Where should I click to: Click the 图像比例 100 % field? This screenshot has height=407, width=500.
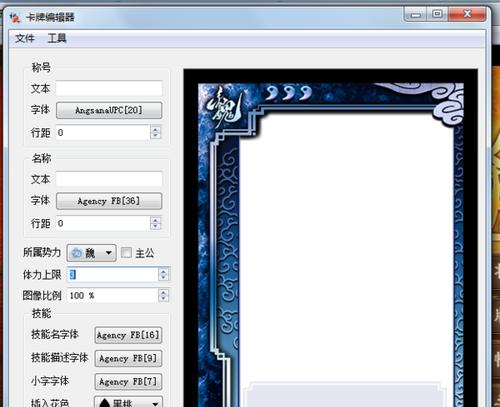113,295
